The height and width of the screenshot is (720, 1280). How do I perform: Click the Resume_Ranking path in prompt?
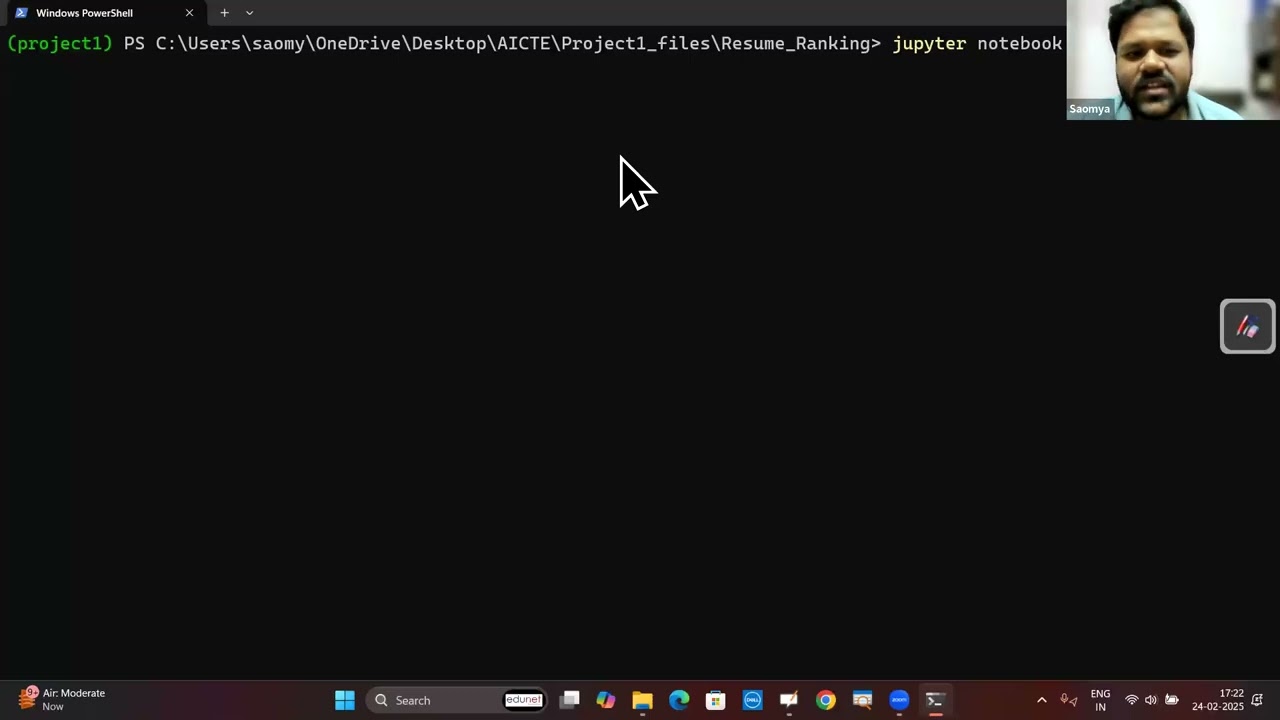pos(795,43)
